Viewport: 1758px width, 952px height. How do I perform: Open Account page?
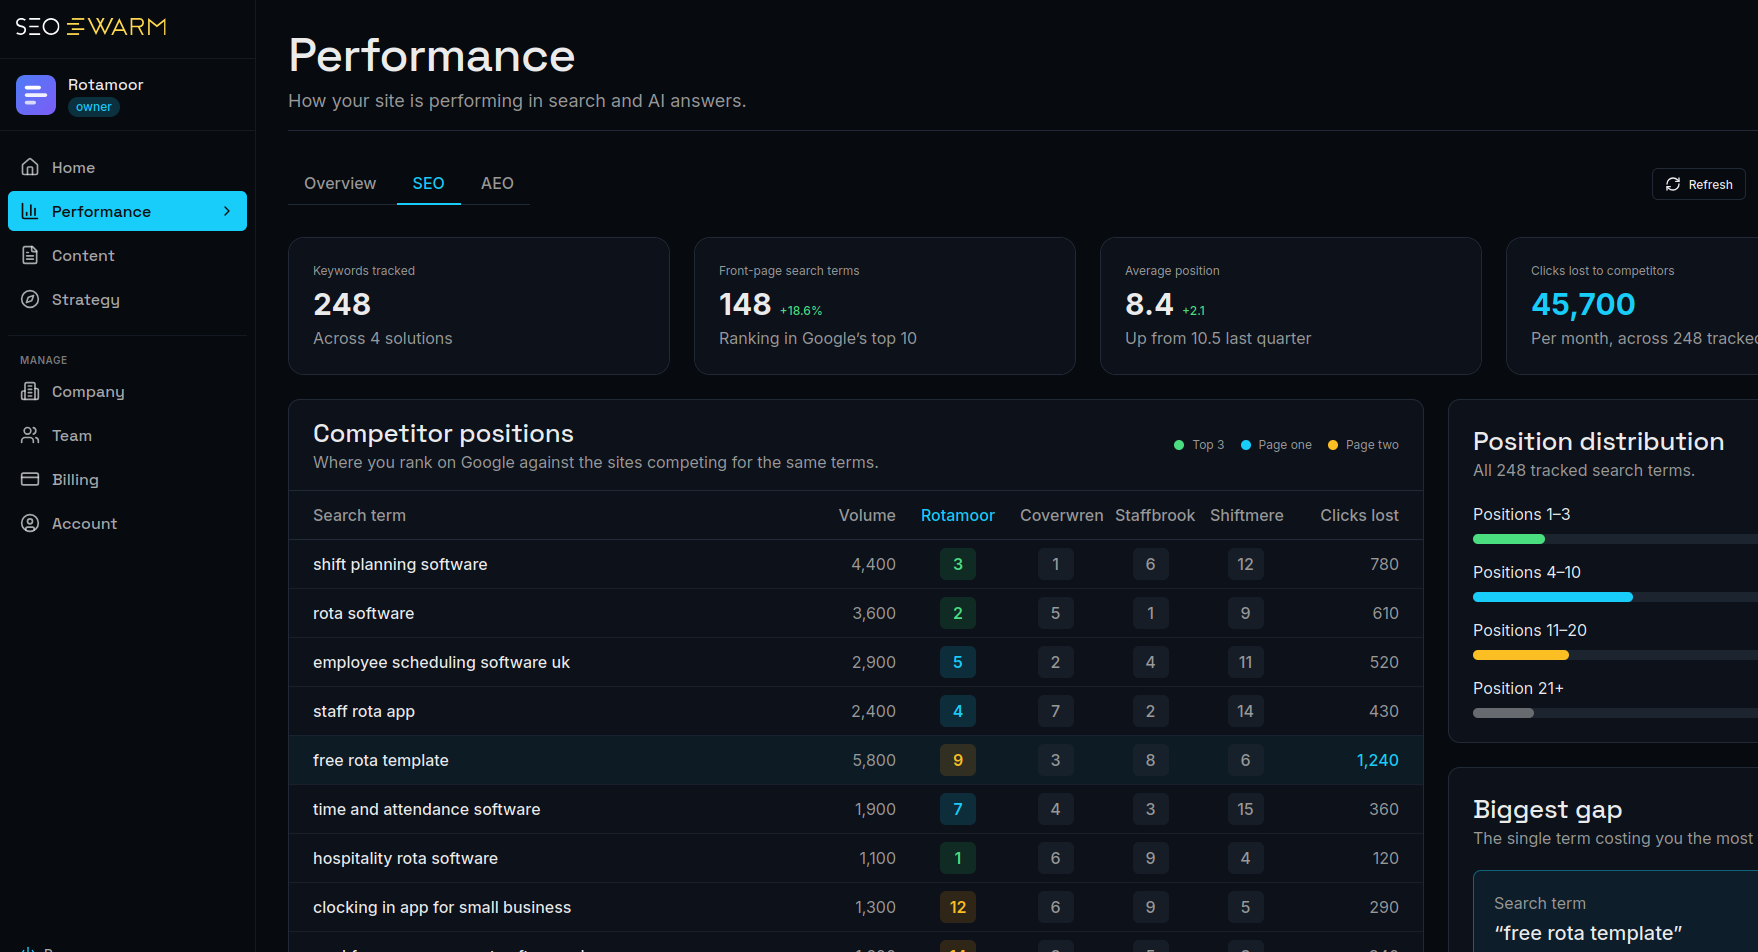click(x=127, y=523)
